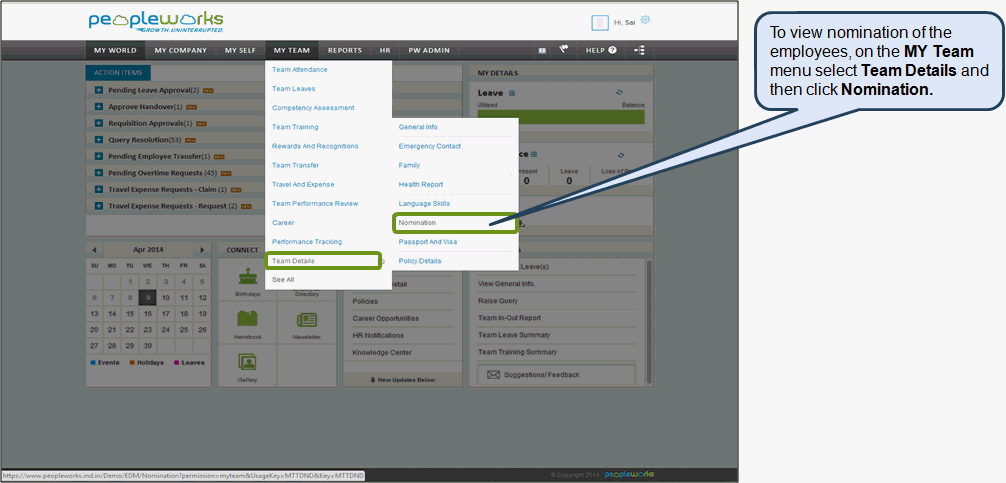Choose Emergency Contact submenu item

[x=430, y=146]
